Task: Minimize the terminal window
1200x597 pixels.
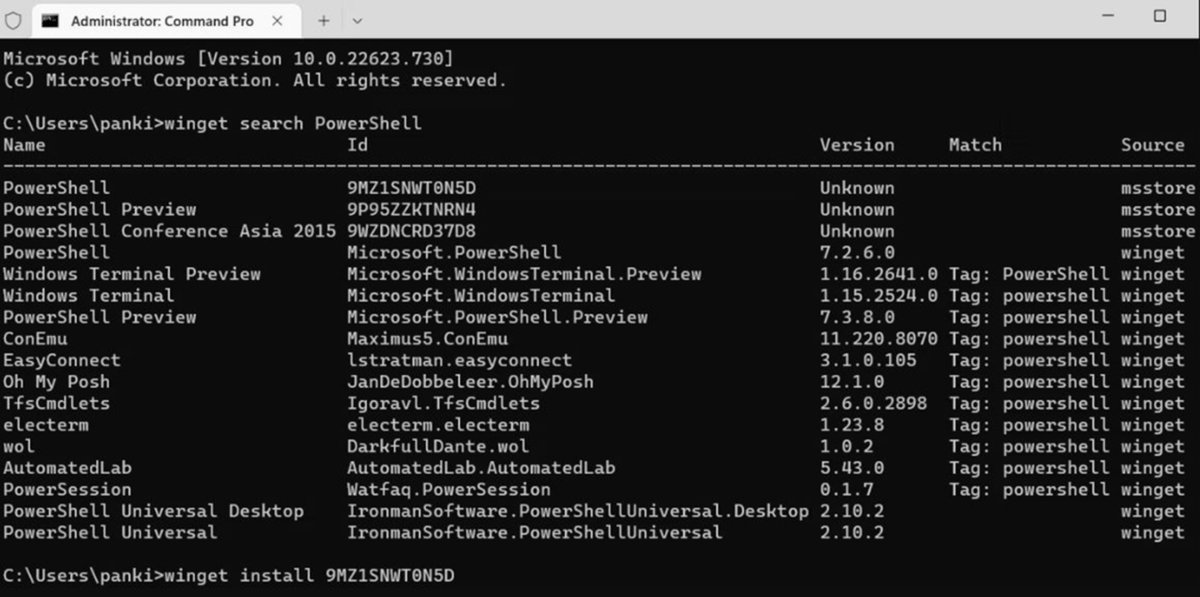Action: tap(1108, 17)
